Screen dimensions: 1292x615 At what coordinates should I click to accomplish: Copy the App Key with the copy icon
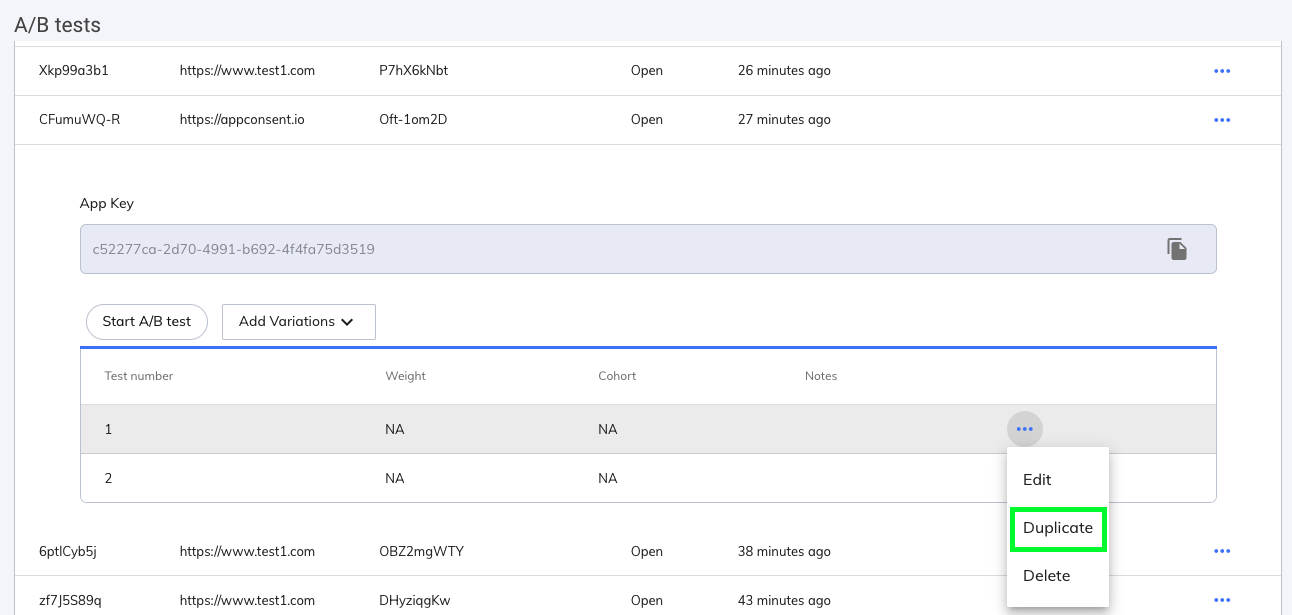click(1177, 249)
